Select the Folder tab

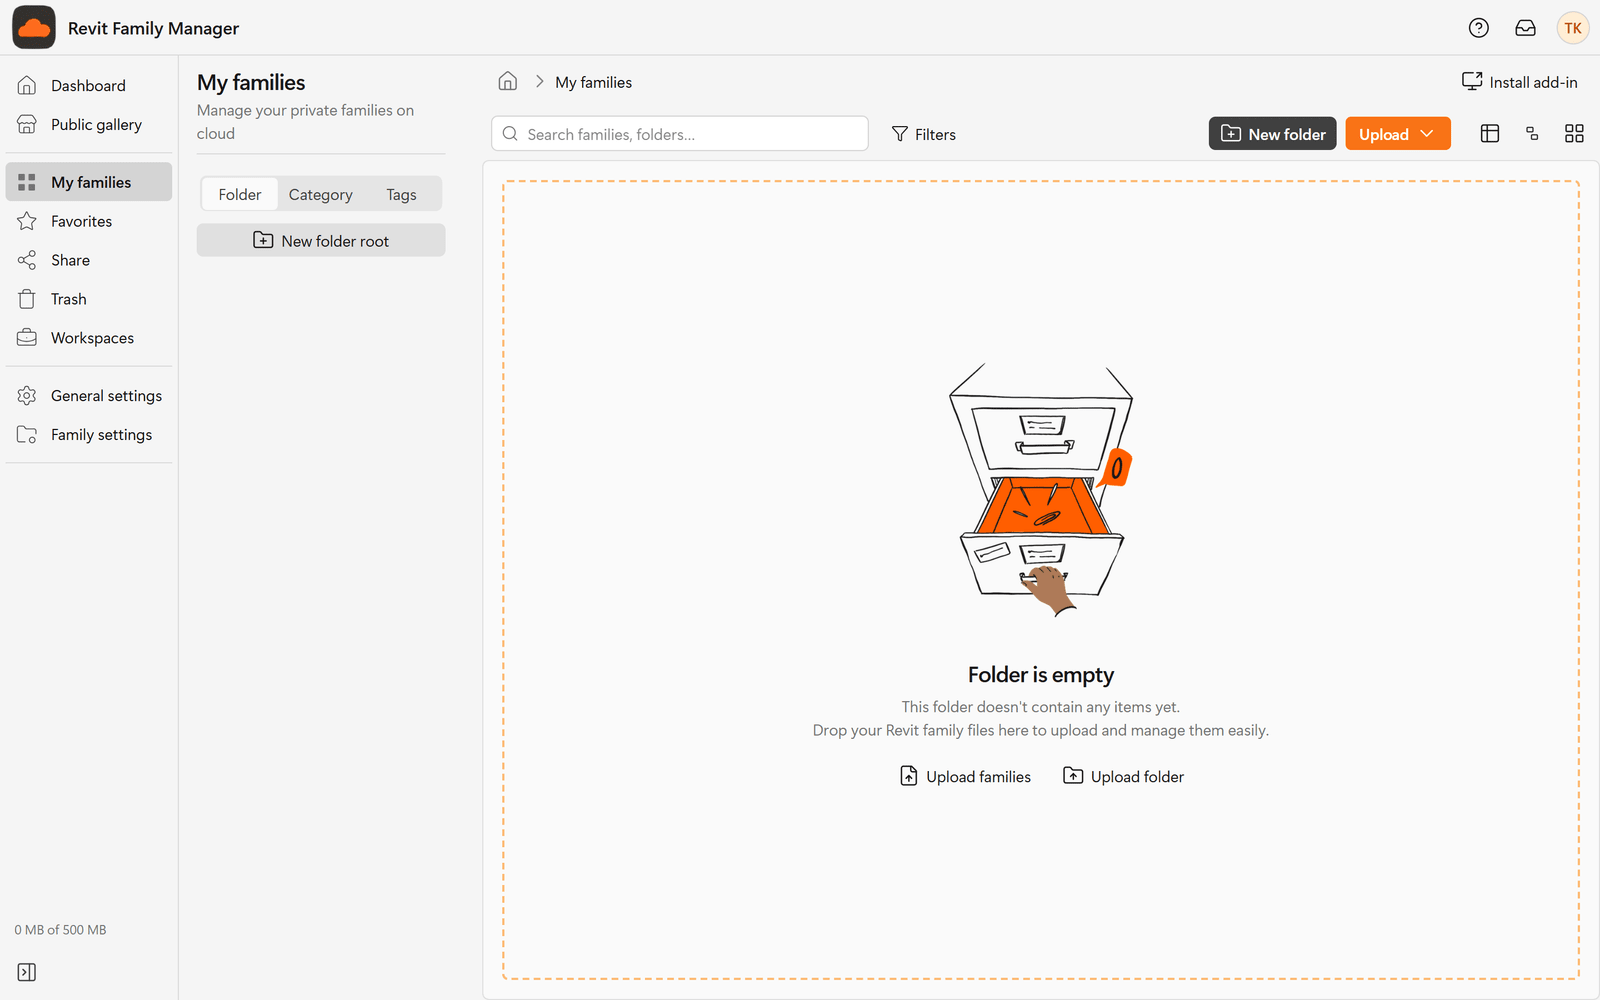(x=240, y=194)
